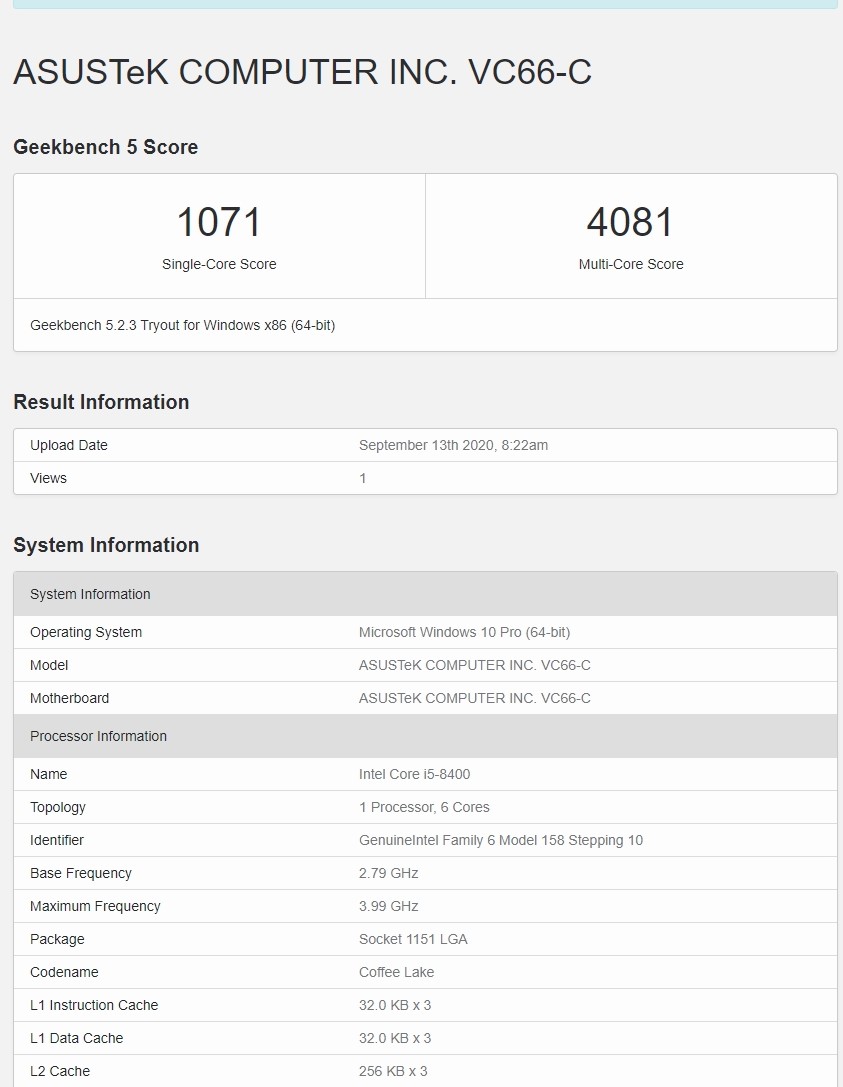Select the September 13th 2020, 8:22am value
Viewport: 843px width, 1087px height.
click(453, 445)
